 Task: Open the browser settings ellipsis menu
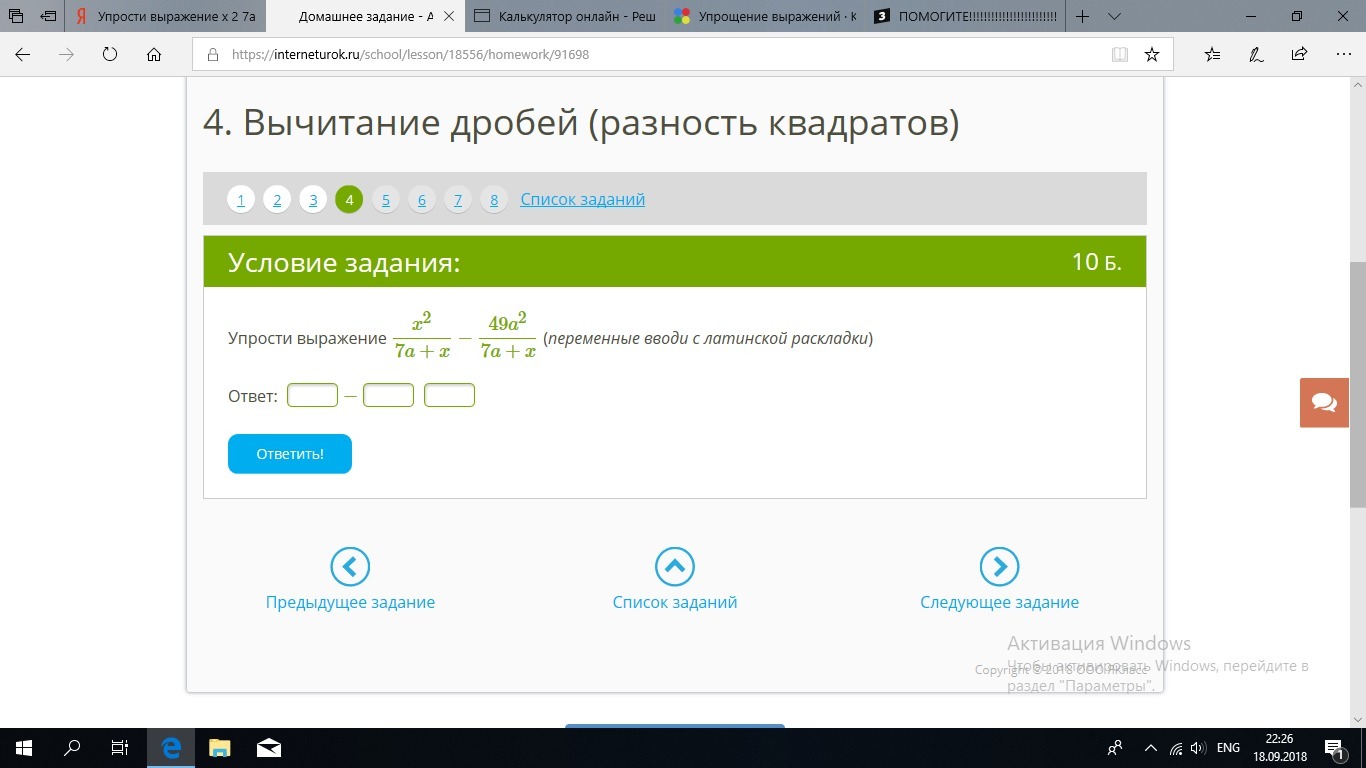click(x=1340, y=55)
